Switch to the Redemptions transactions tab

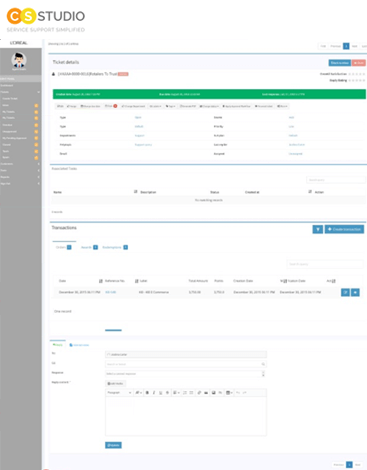(115, 247)
